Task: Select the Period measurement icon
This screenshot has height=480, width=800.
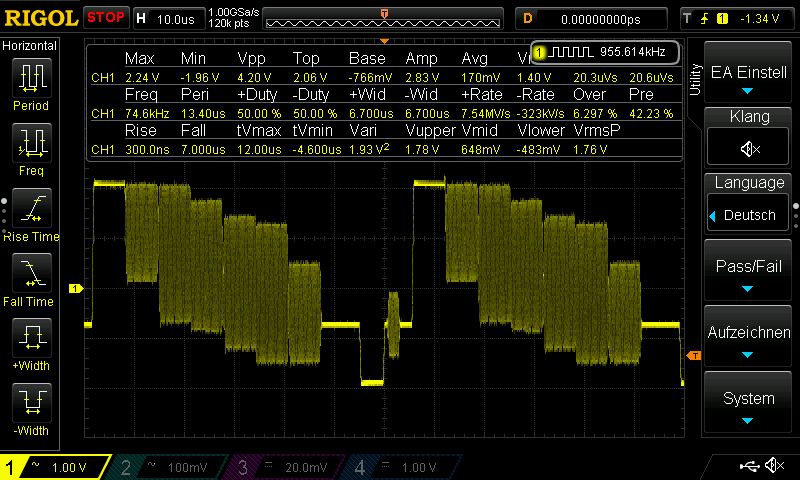Action: (31, 83)
